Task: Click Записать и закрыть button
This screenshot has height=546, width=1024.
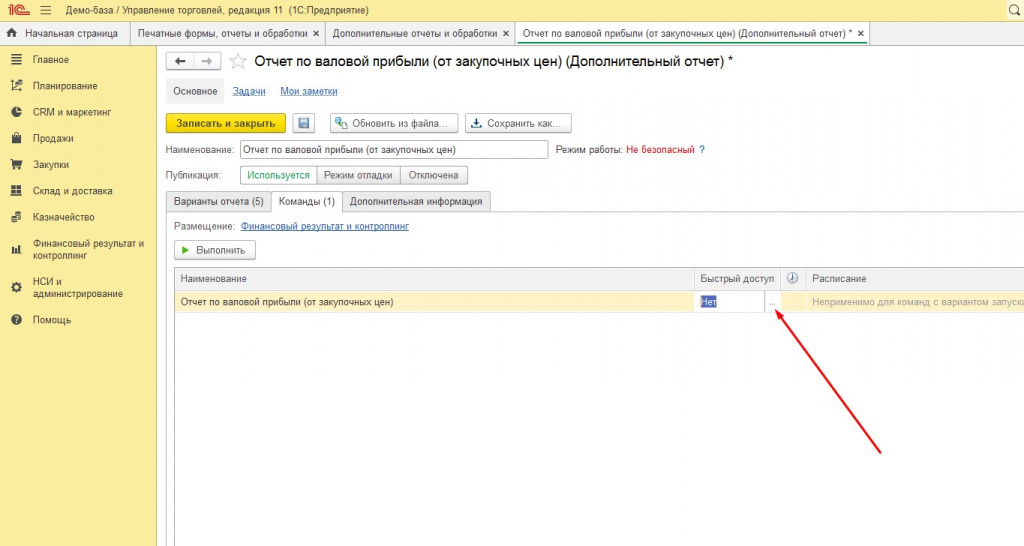Action: (225, 123)
